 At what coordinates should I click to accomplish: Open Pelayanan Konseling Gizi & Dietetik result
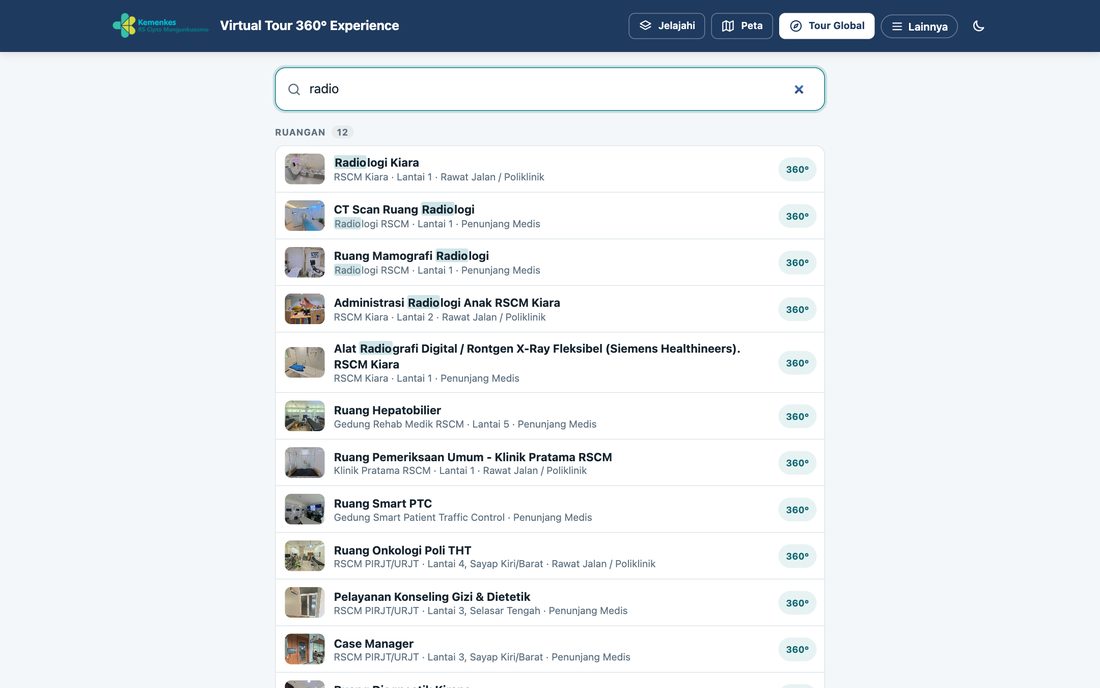(x=550, y=603)
